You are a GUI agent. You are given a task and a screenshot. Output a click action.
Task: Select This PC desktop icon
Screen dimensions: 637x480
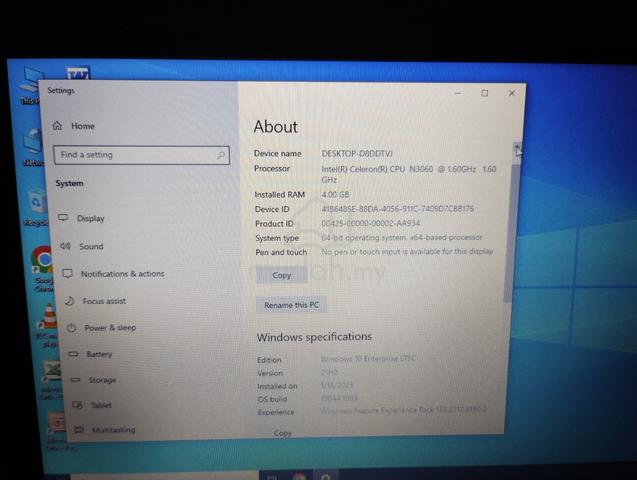pos(30,86)
